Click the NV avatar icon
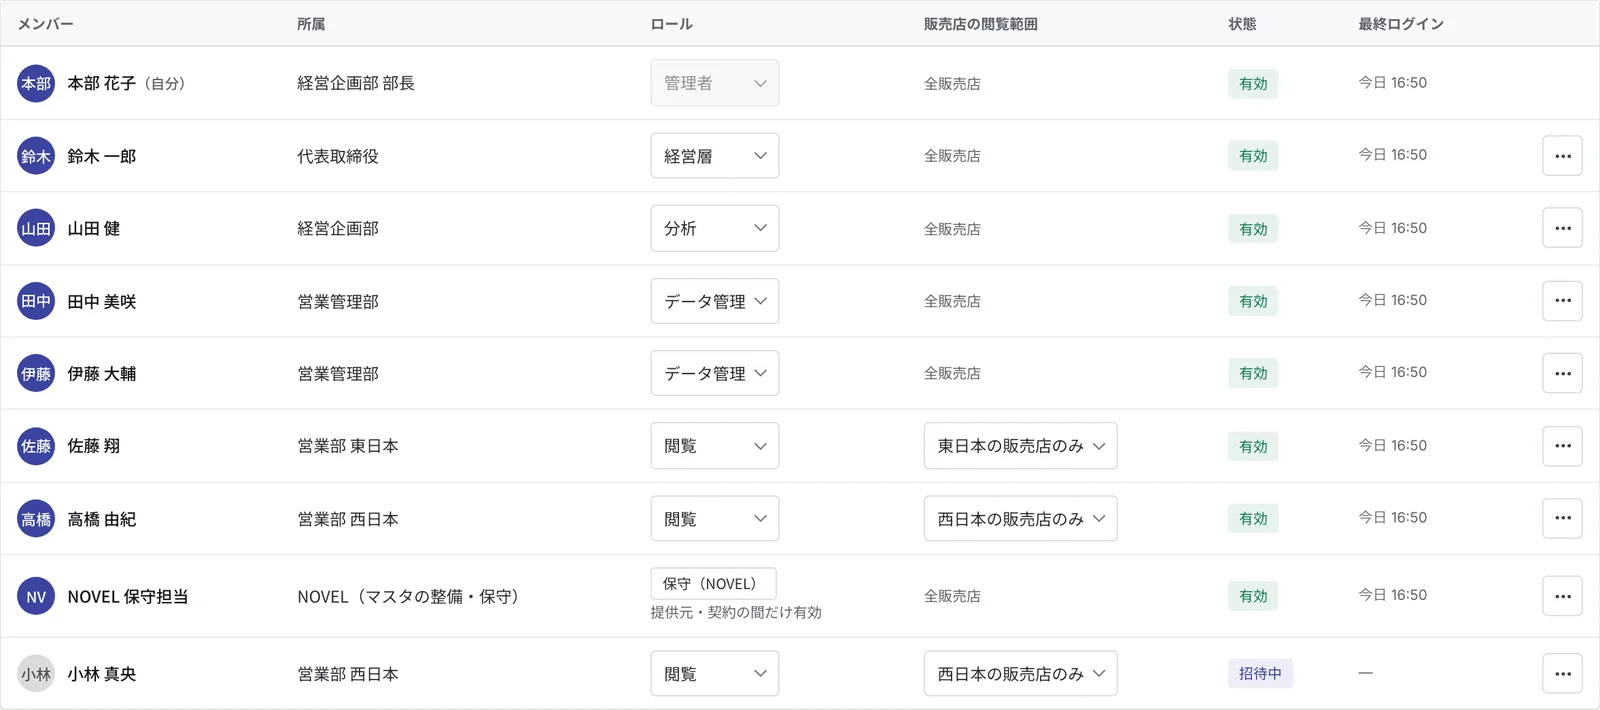This screenshot has width=1600, height=710. (36, 596)
